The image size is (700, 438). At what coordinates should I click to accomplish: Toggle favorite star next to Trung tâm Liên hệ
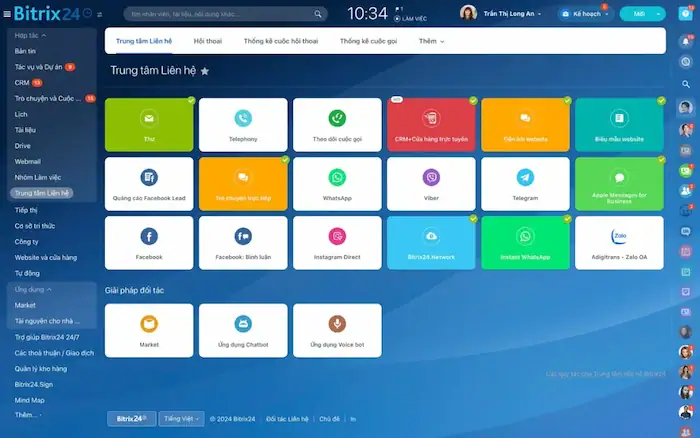205,72
